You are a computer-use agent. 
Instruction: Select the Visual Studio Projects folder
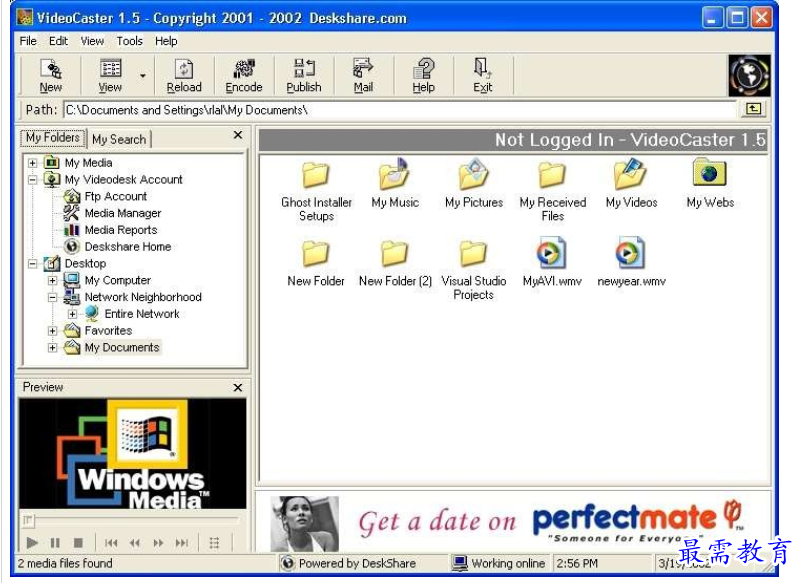[474, 270]
